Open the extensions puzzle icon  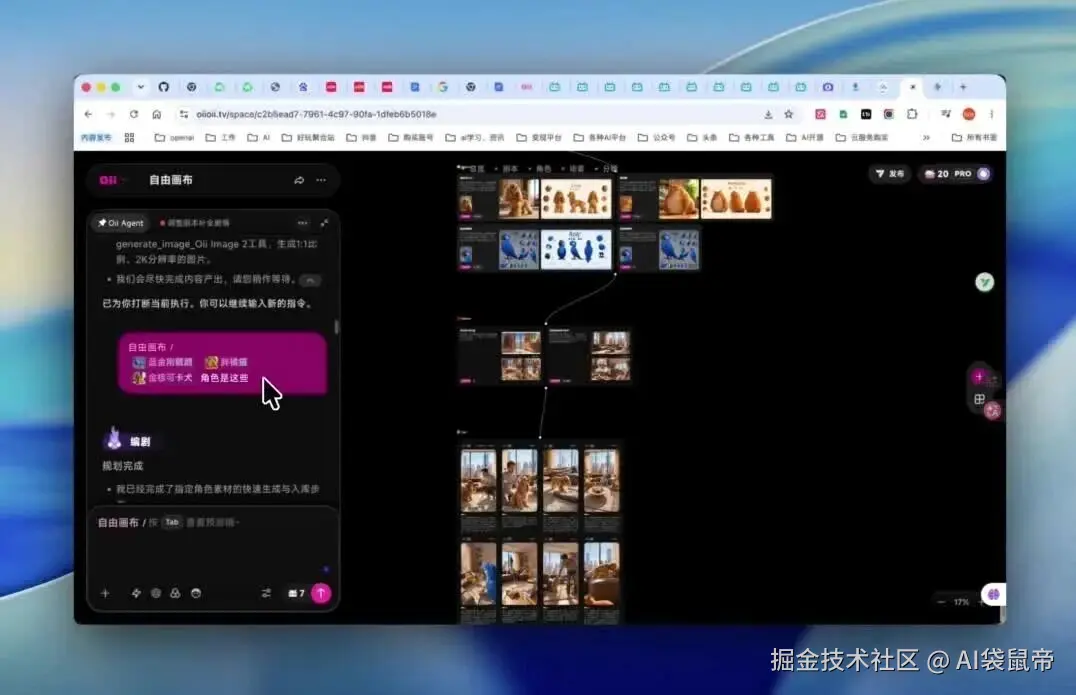(x=912, y=114)
